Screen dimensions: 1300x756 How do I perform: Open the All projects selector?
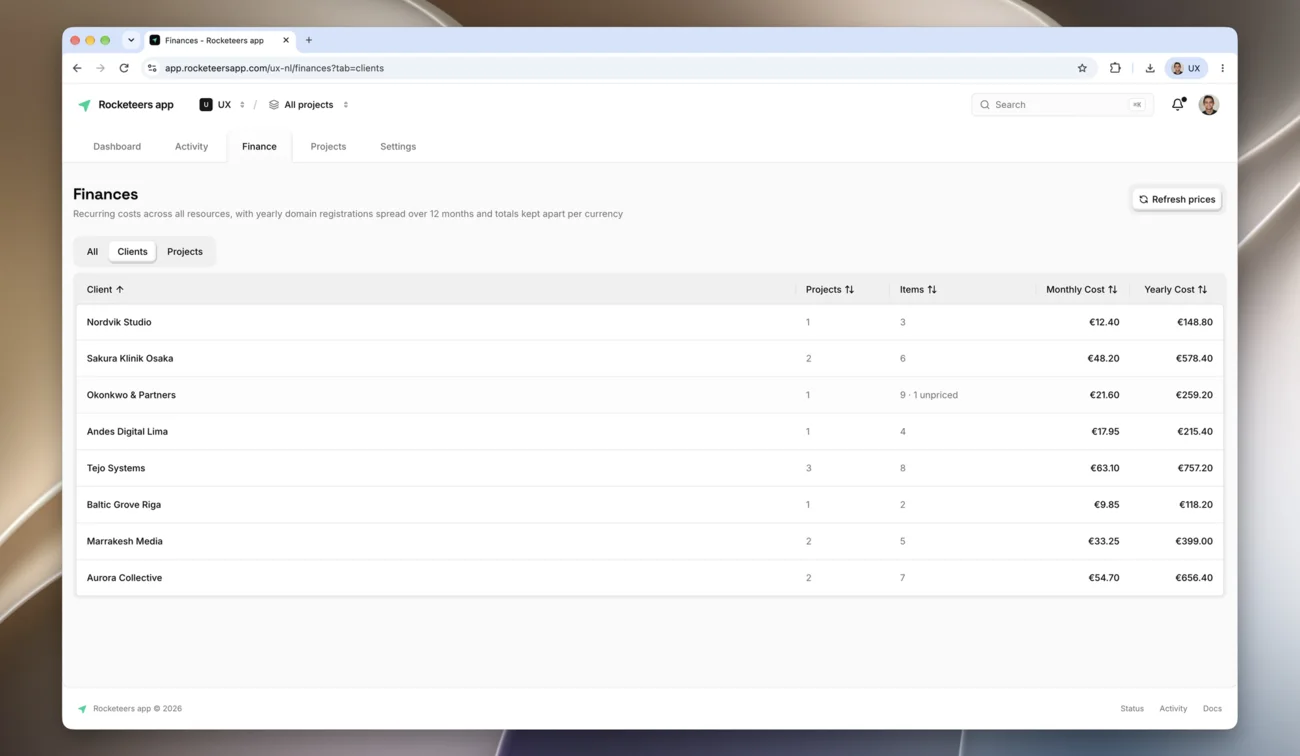pos(308,104)
